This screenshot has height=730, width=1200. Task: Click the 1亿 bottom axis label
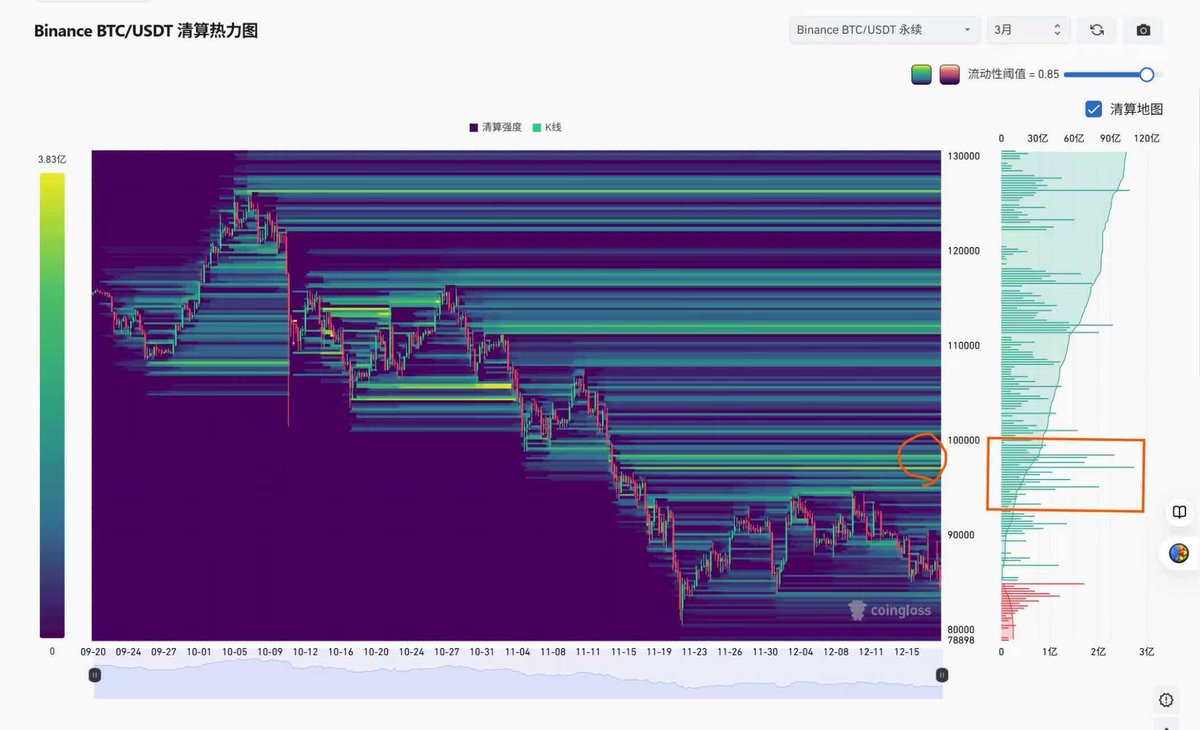coord(1050,652)
